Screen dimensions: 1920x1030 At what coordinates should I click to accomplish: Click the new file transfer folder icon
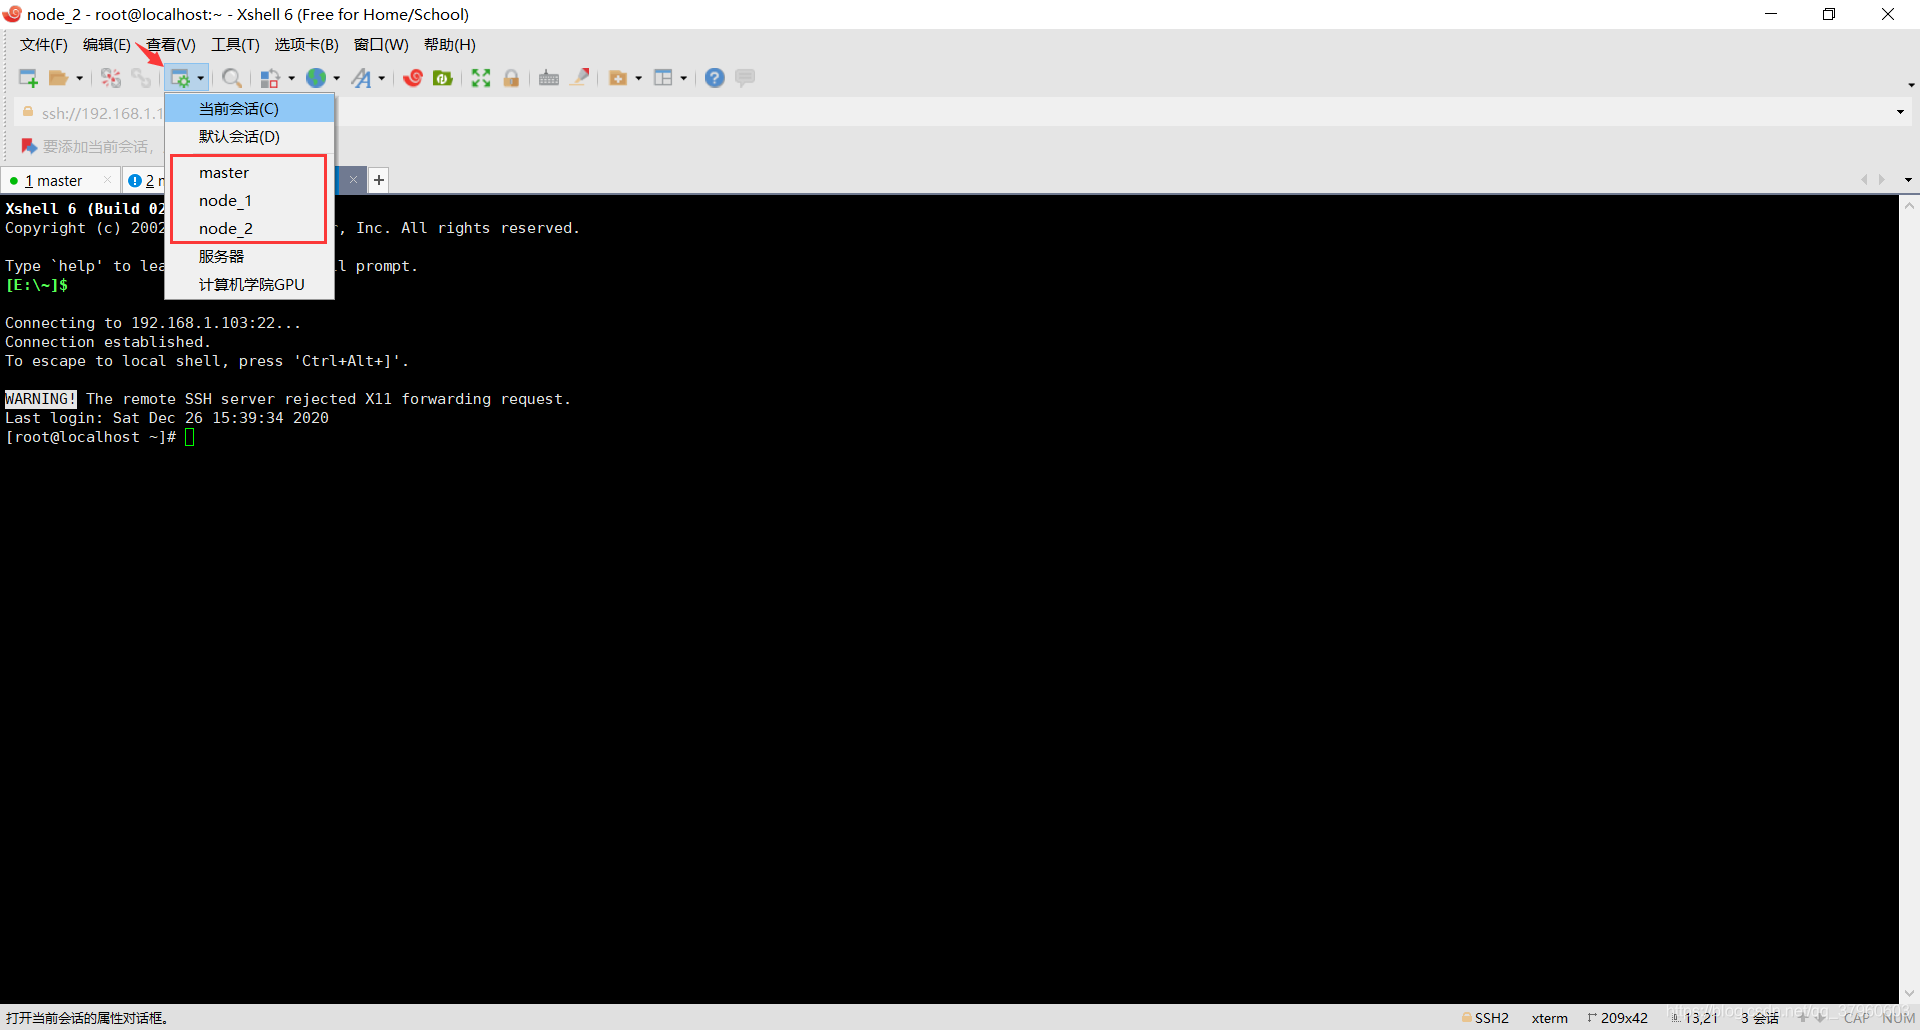618,78
